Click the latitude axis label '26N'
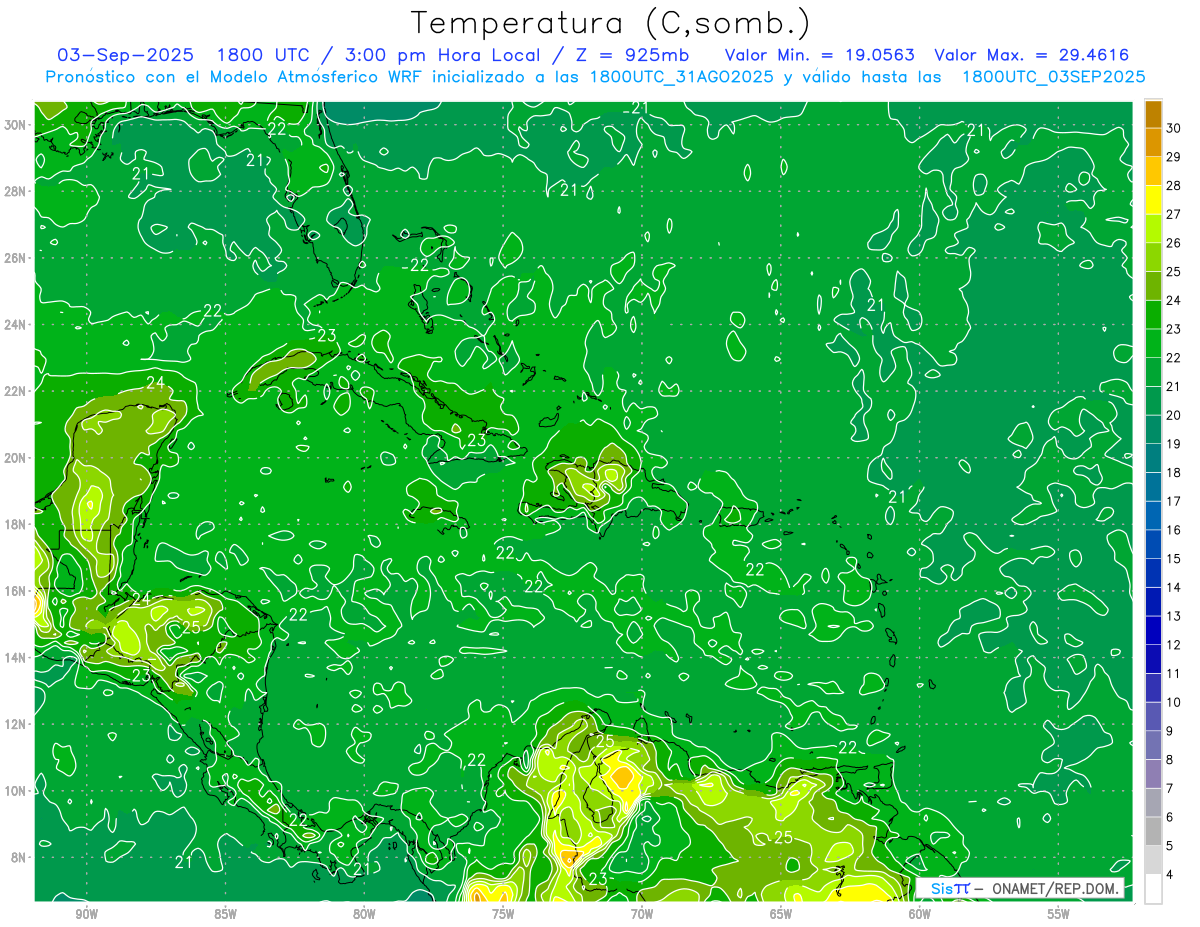 point(16,258)
